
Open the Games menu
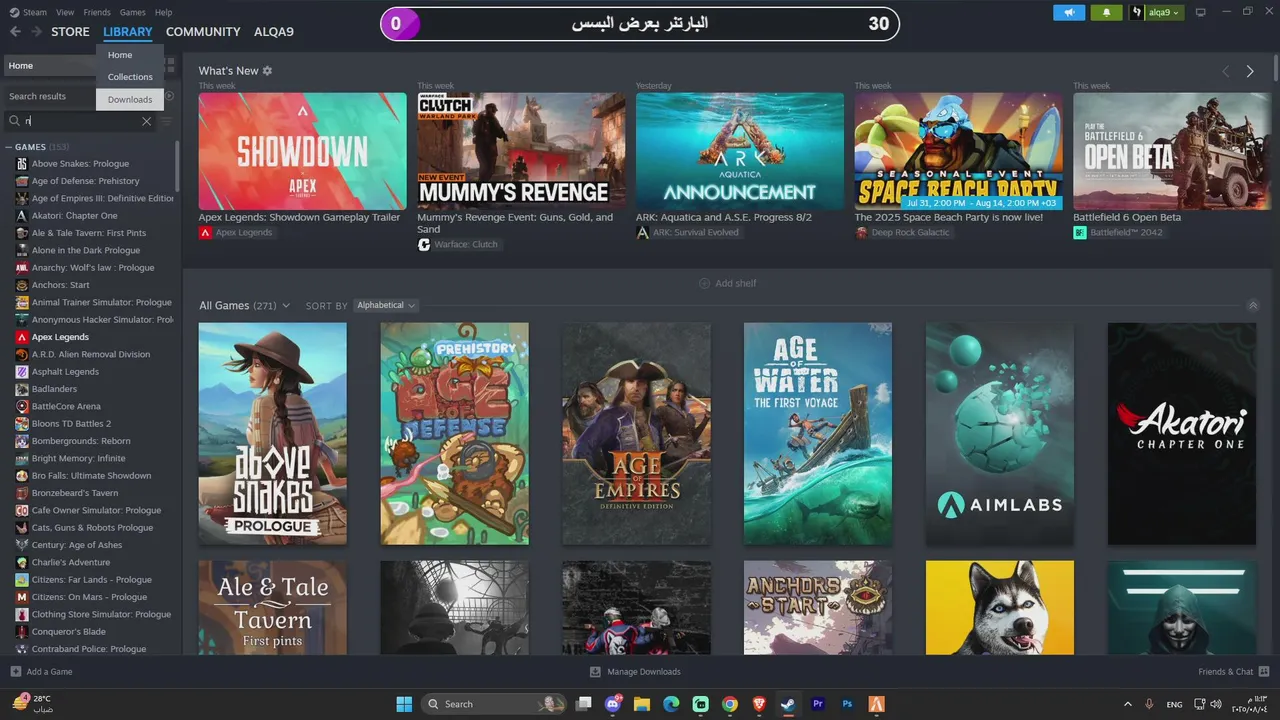[133, 12]
